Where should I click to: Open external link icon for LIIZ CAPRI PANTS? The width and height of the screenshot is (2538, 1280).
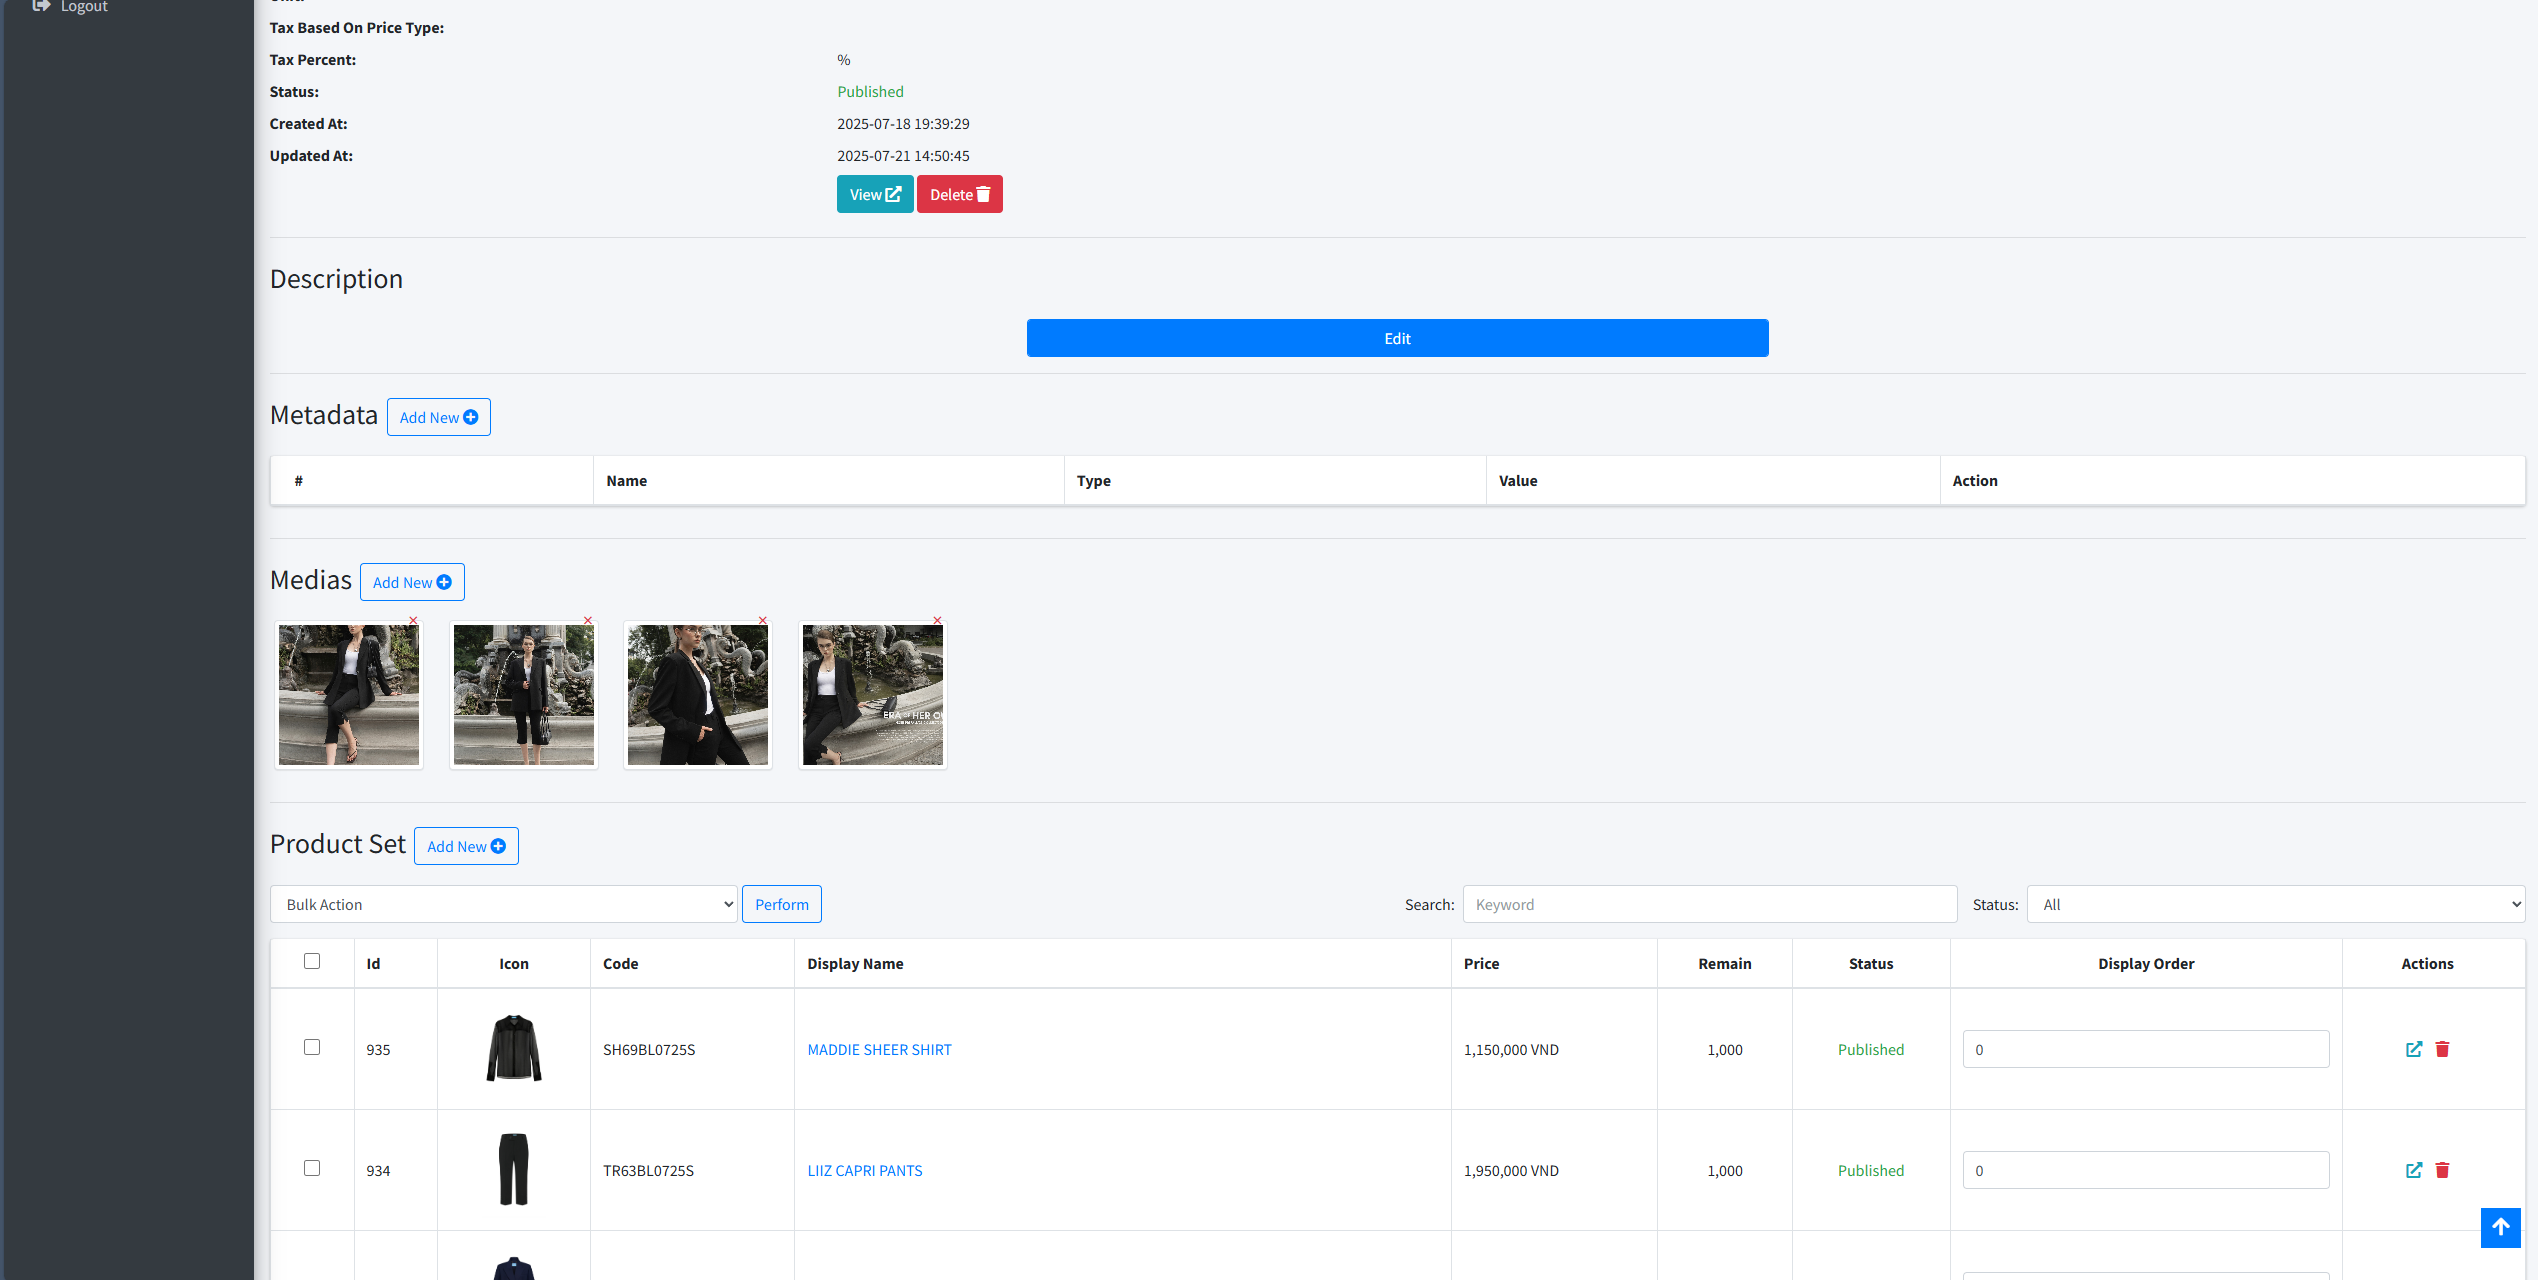pos(2414,1170)
